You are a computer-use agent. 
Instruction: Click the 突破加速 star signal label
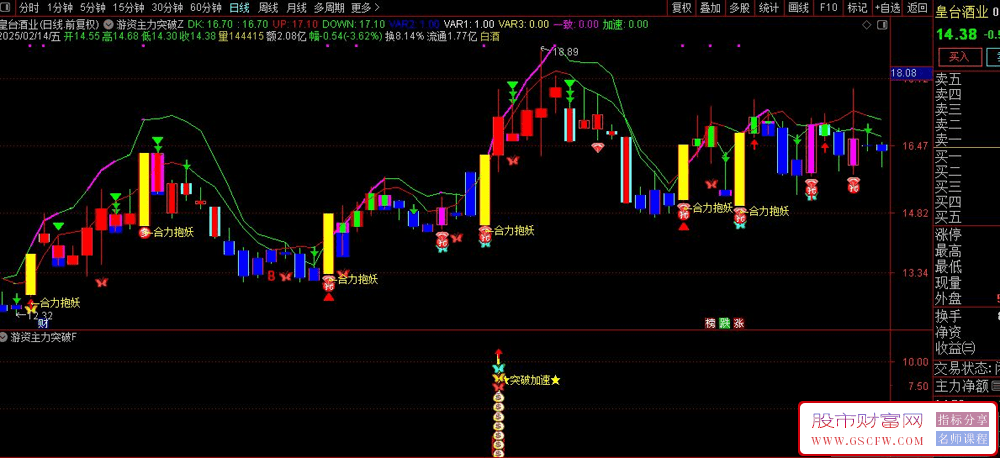tap(534, 380)
